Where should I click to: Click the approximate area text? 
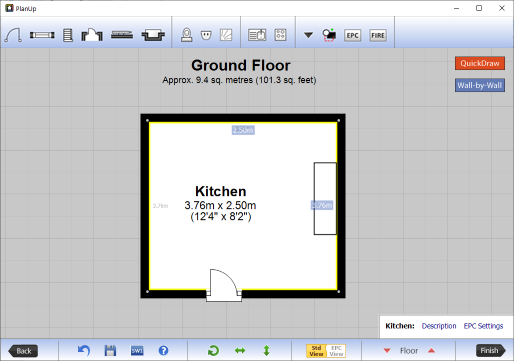coord(239,80)
